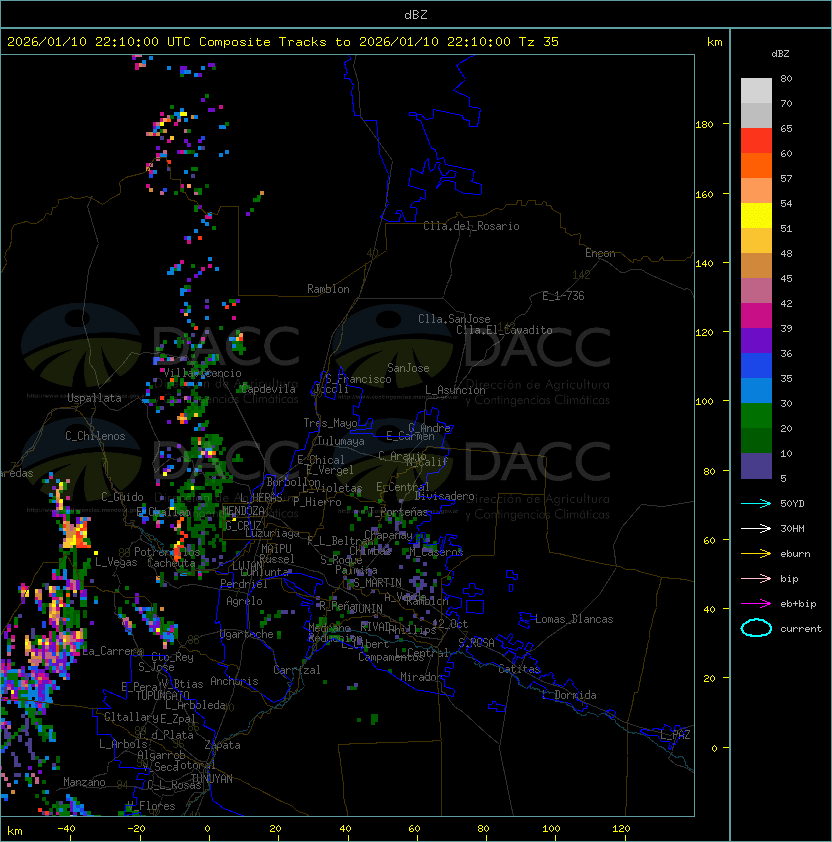Pick the light blue 30-35 dBZ swatch
The width and height of the screenshot is (832, 842).
point(756,390)
